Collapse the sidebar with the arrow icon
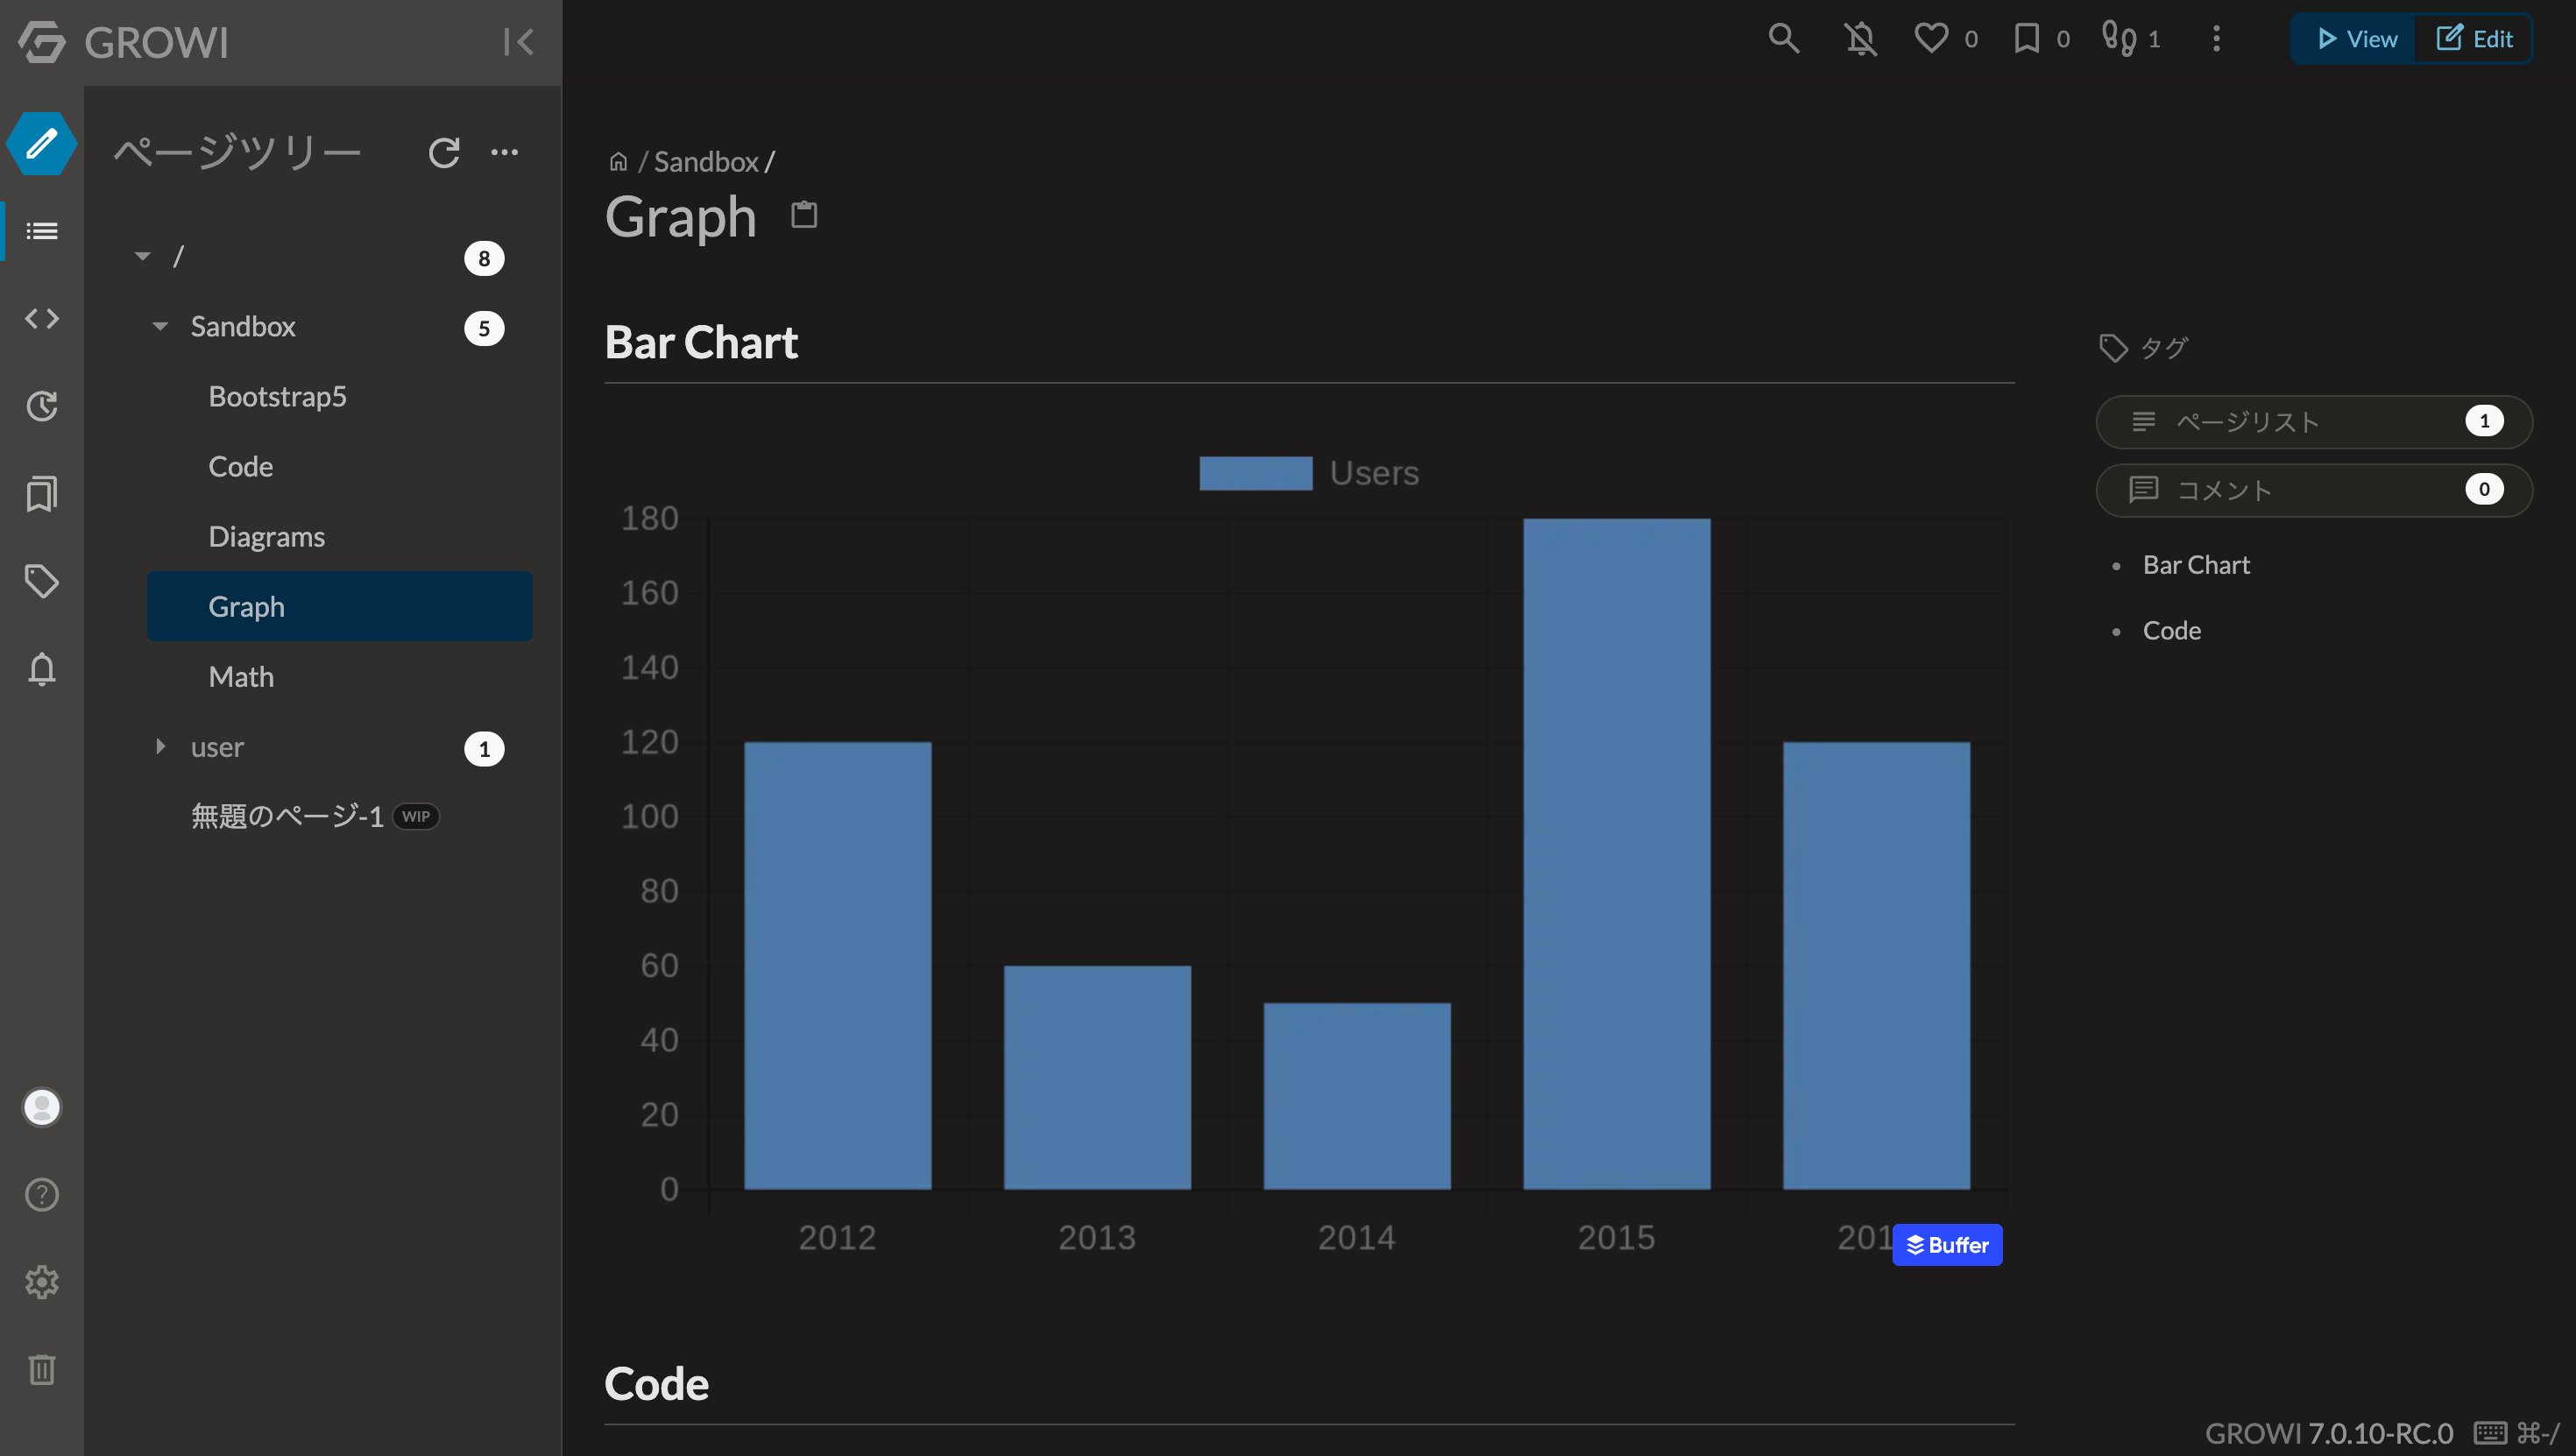This screenshot has height=1456, width=2576. [x=518, y=42]
